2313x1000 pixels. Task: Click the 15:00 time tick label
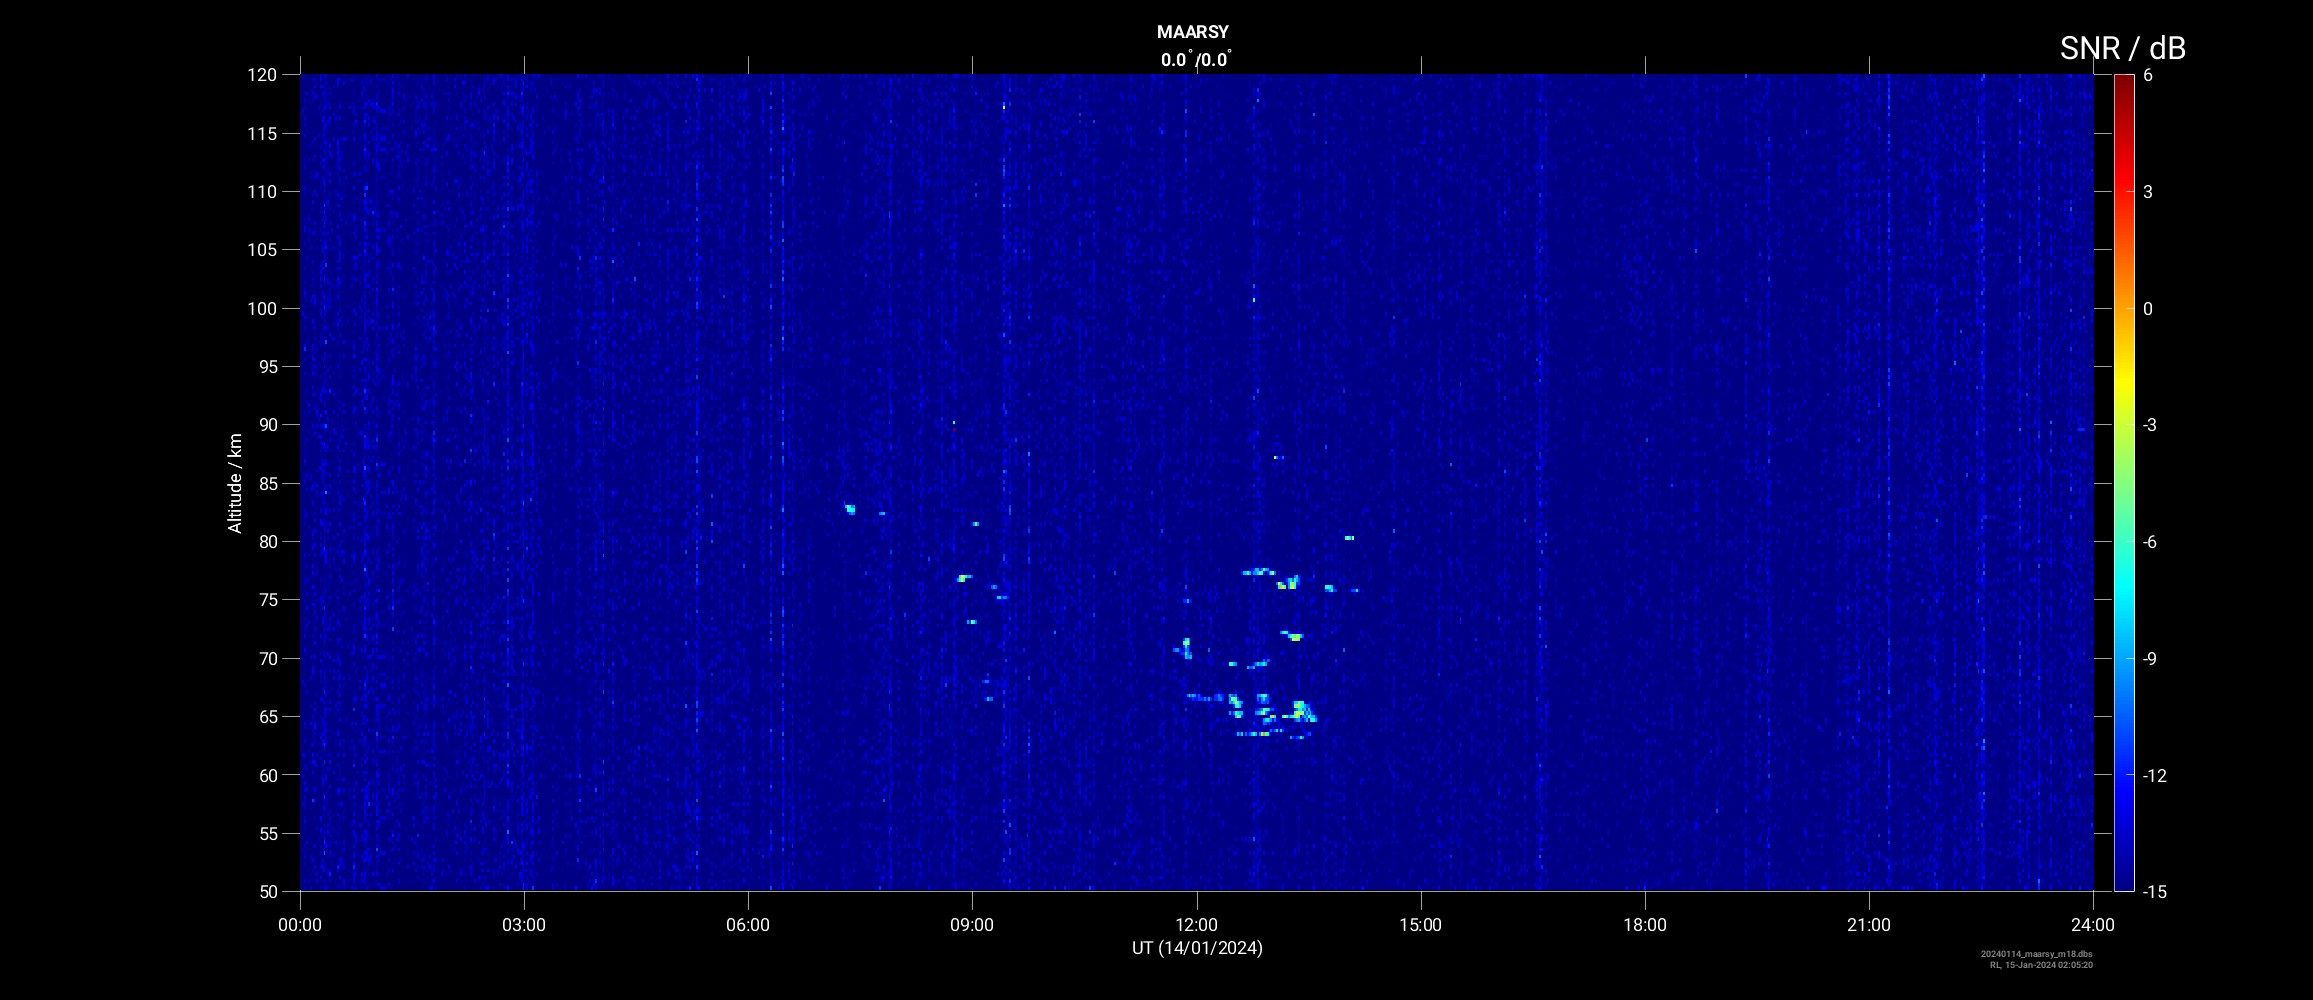coord(1420,925)
